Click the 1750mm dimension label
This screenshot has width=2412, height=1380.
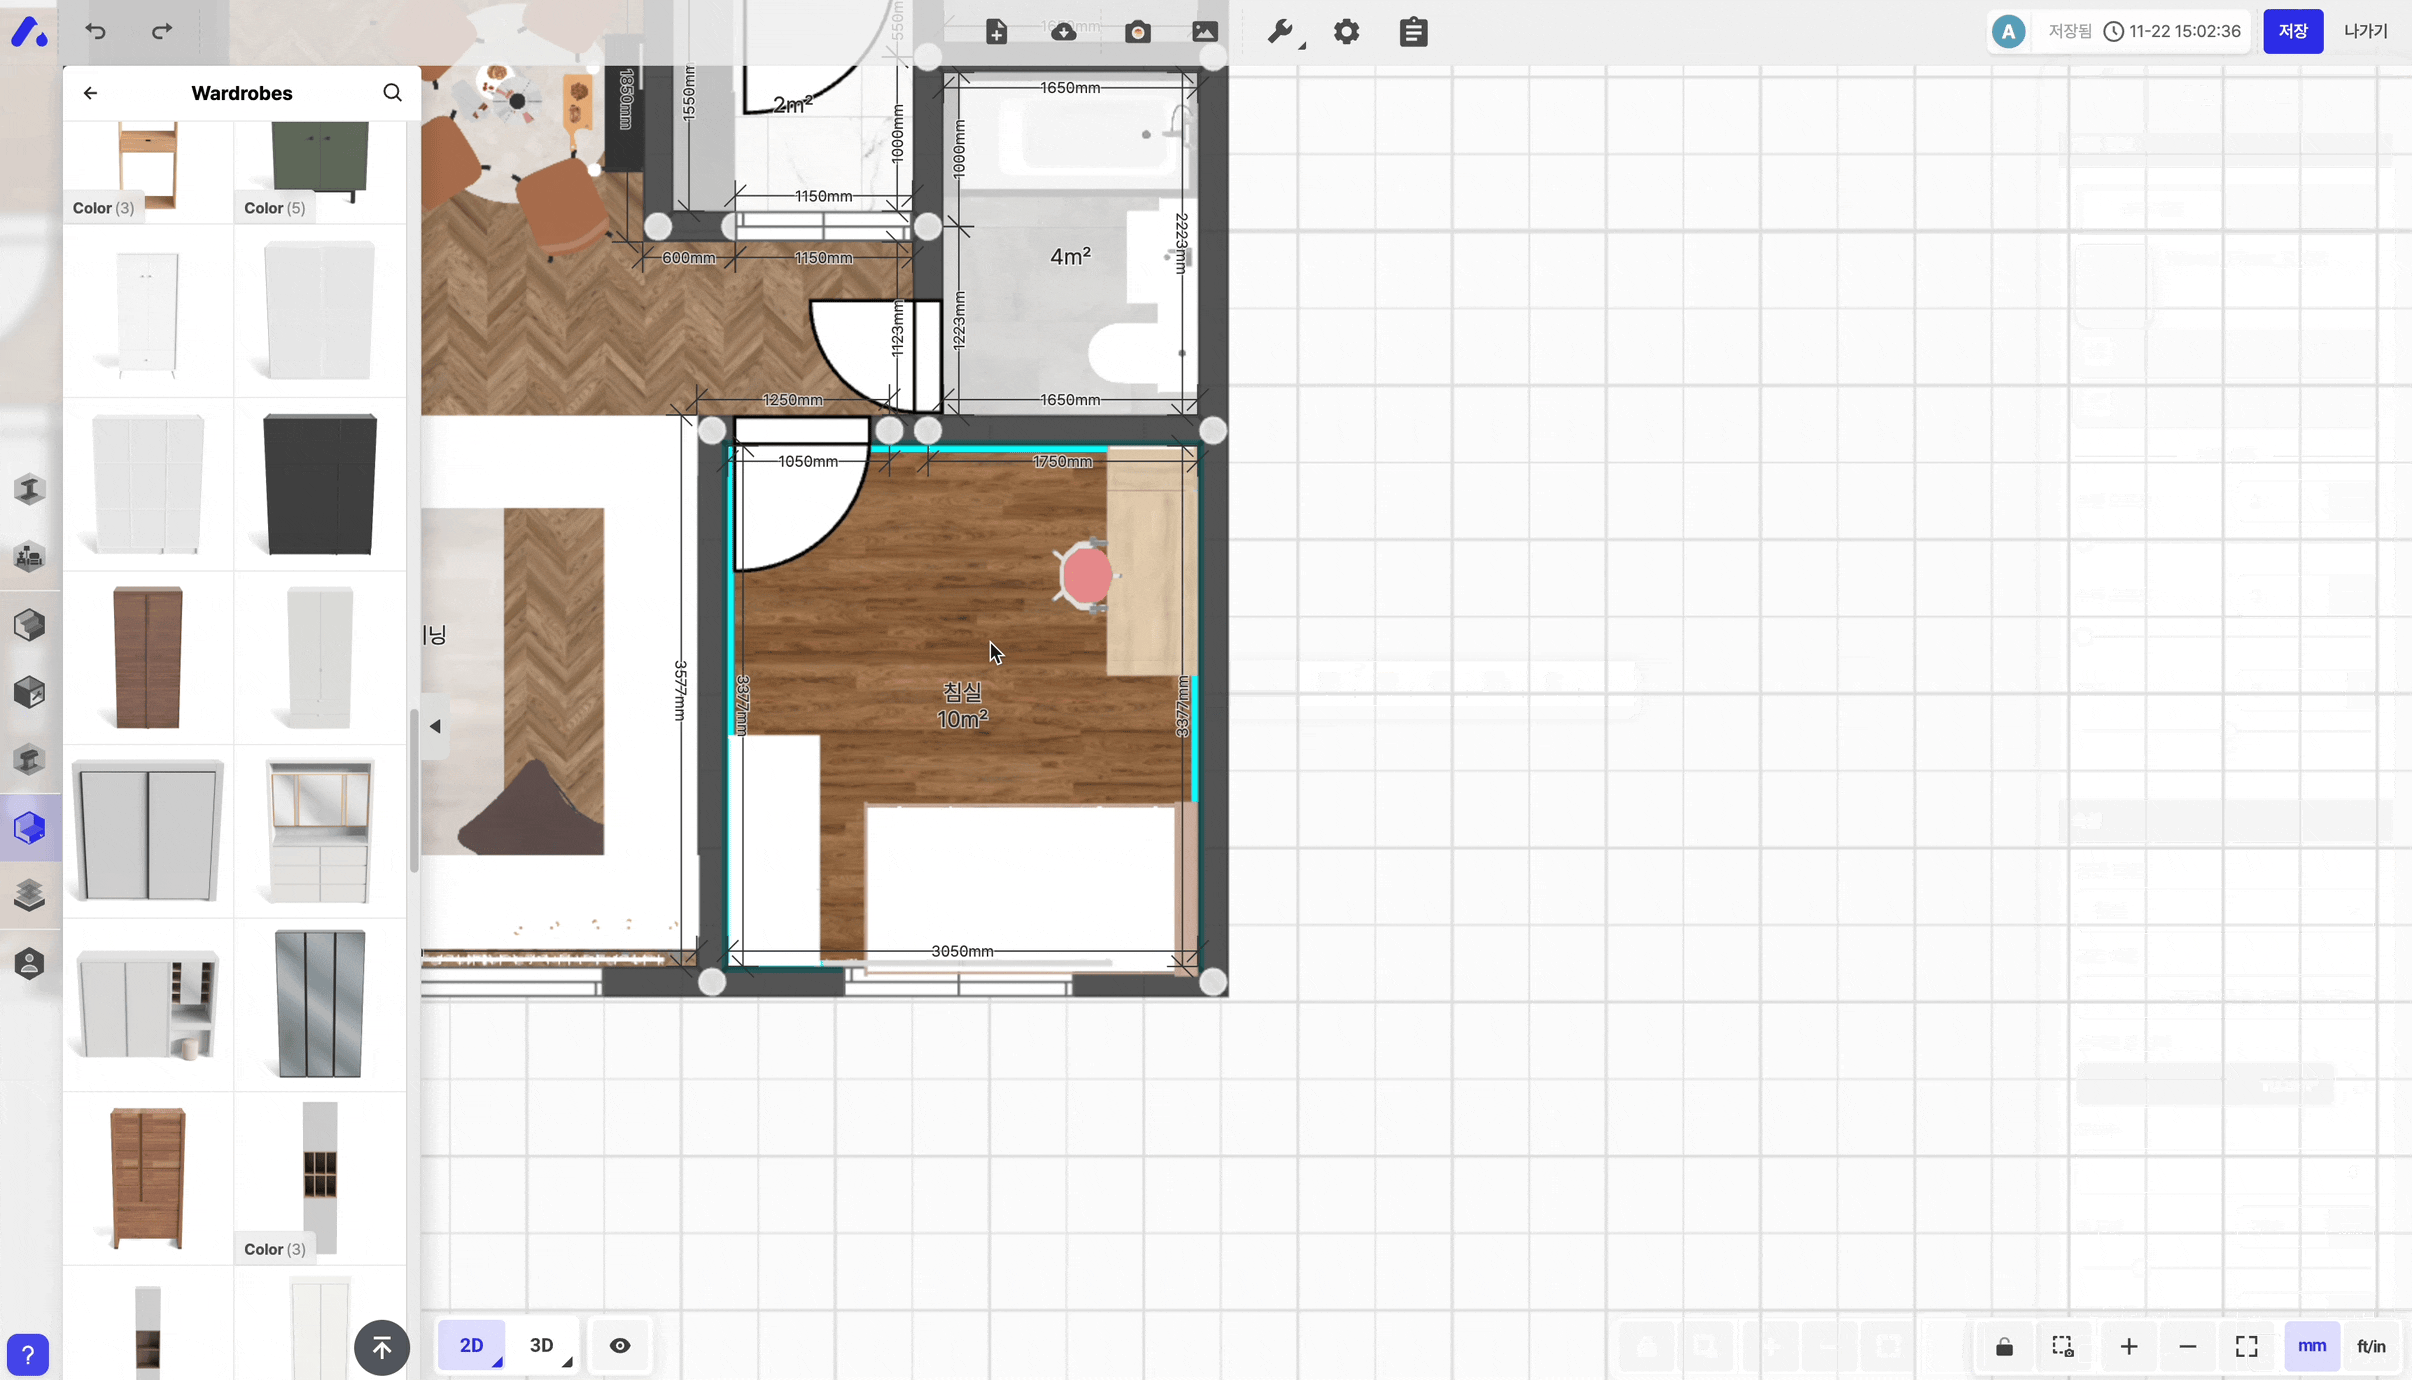click(1062, 461)
